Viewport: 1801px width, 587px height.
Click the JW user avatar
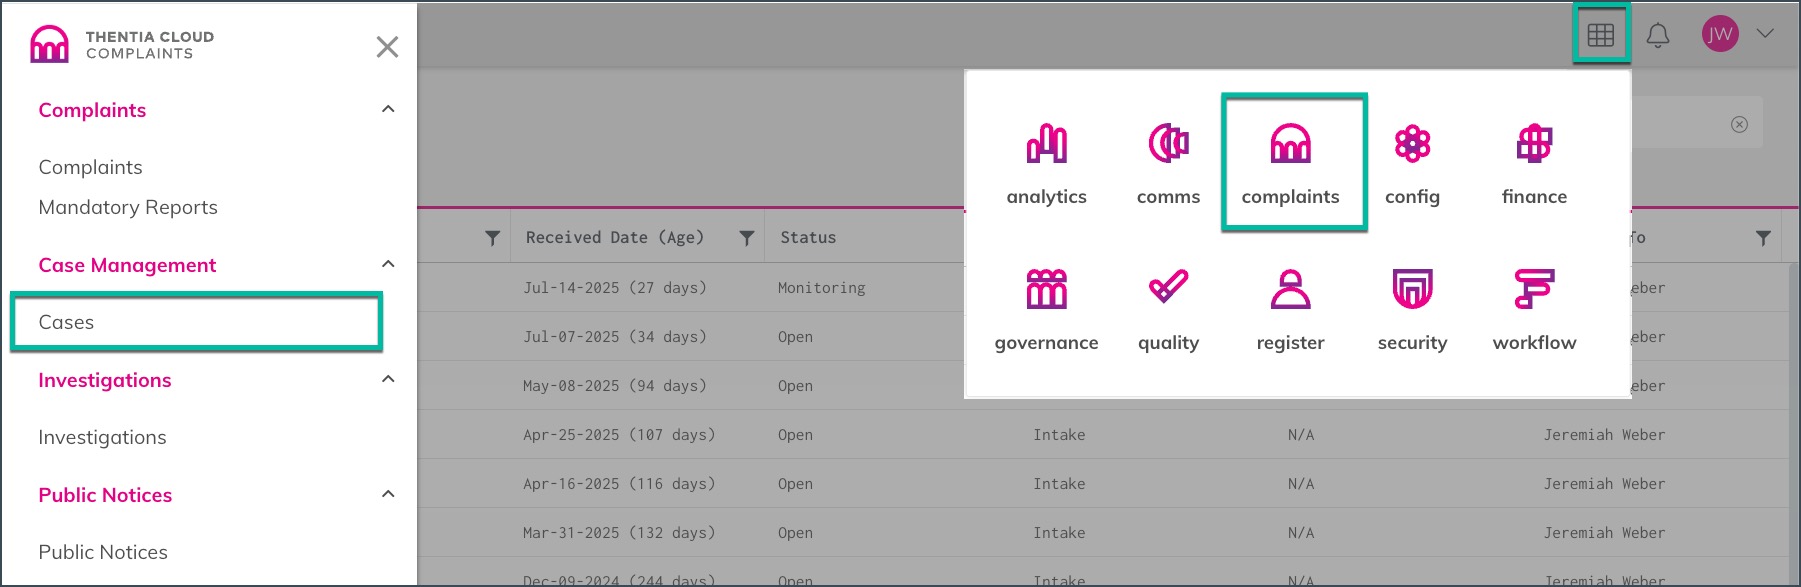(x=1720, y=34)
